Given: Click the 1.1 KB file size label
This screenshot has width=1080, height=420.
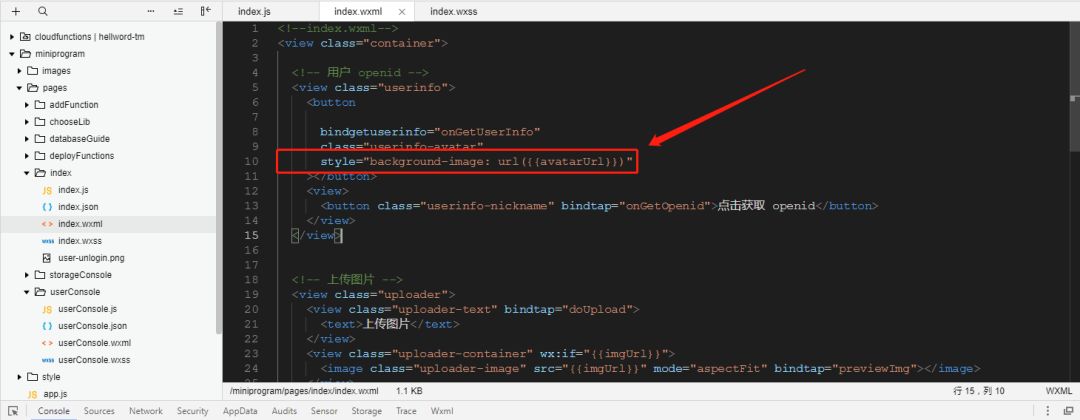Looking at the screenshot, I should tap(409, 391).
